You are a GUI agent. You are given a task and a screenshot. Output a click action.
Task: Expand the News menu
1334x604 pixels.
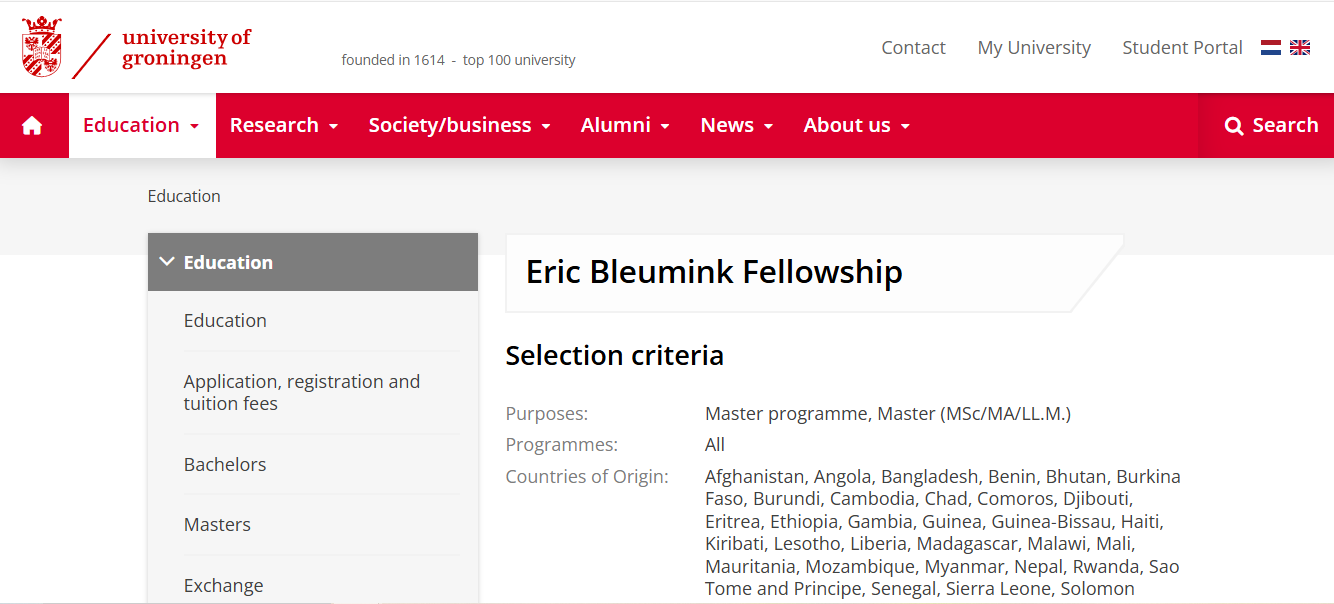[x=737, y=125]
